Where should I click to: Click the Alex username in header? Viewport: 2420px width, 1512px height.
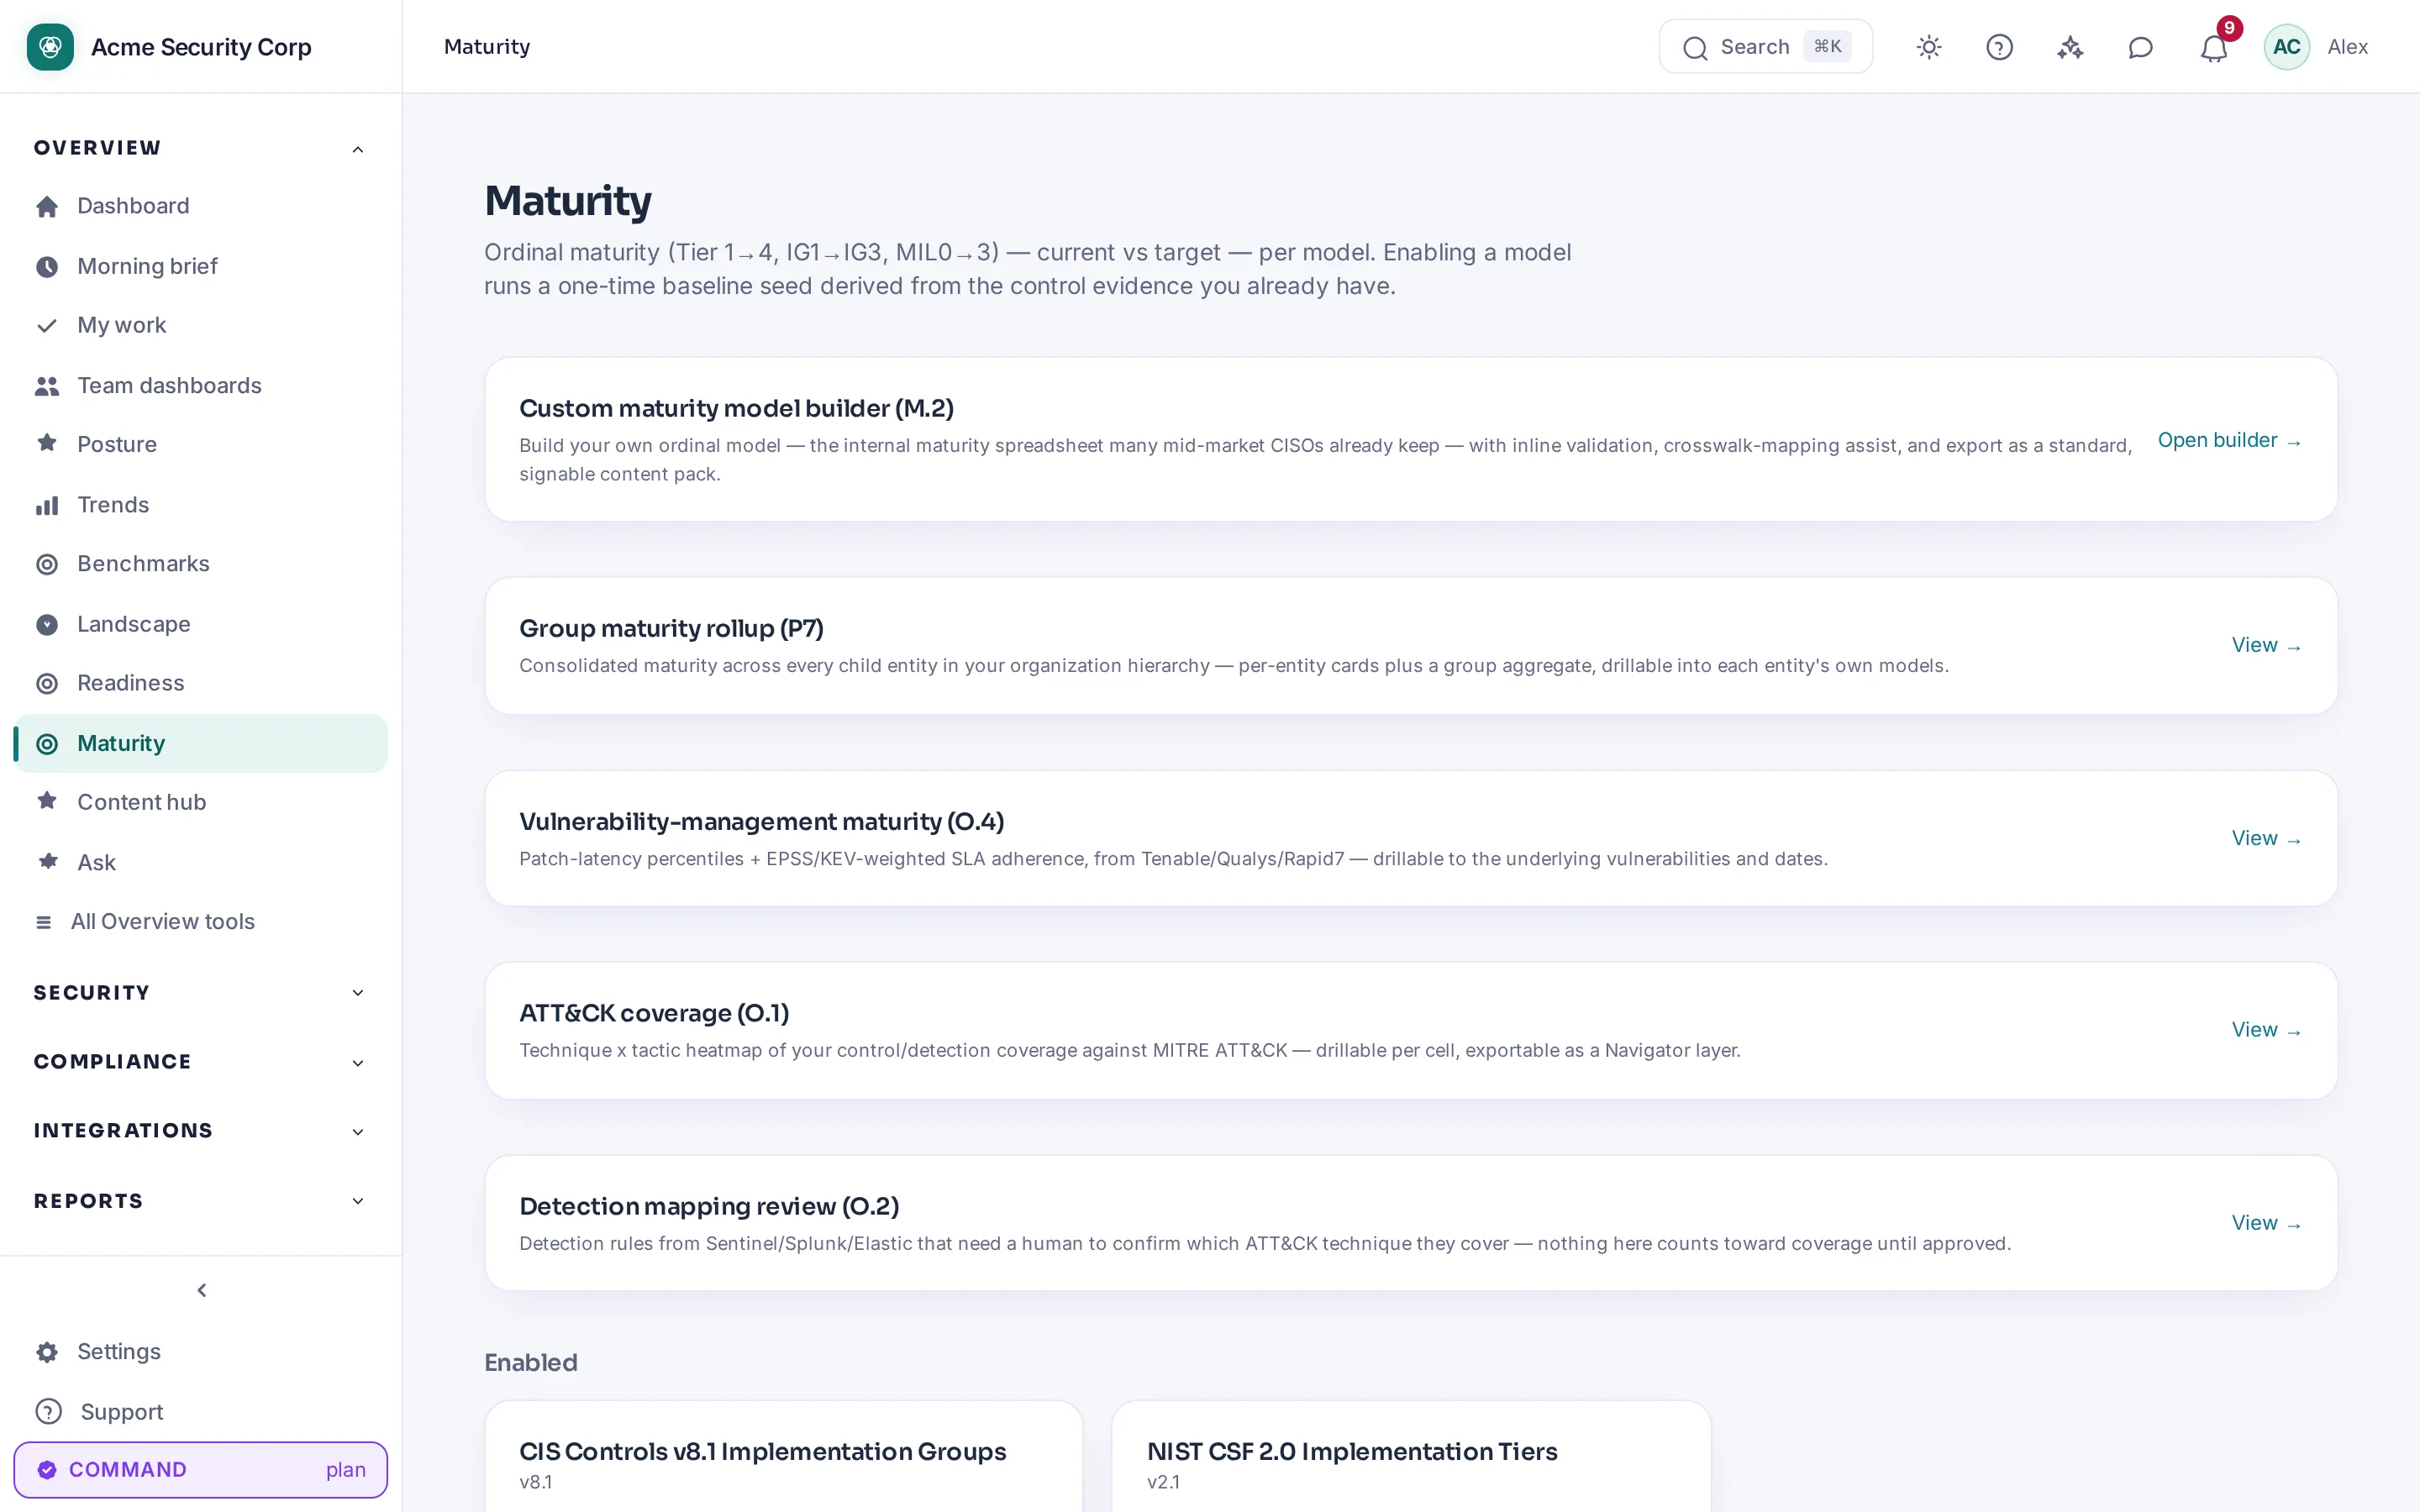[2347, 47]
